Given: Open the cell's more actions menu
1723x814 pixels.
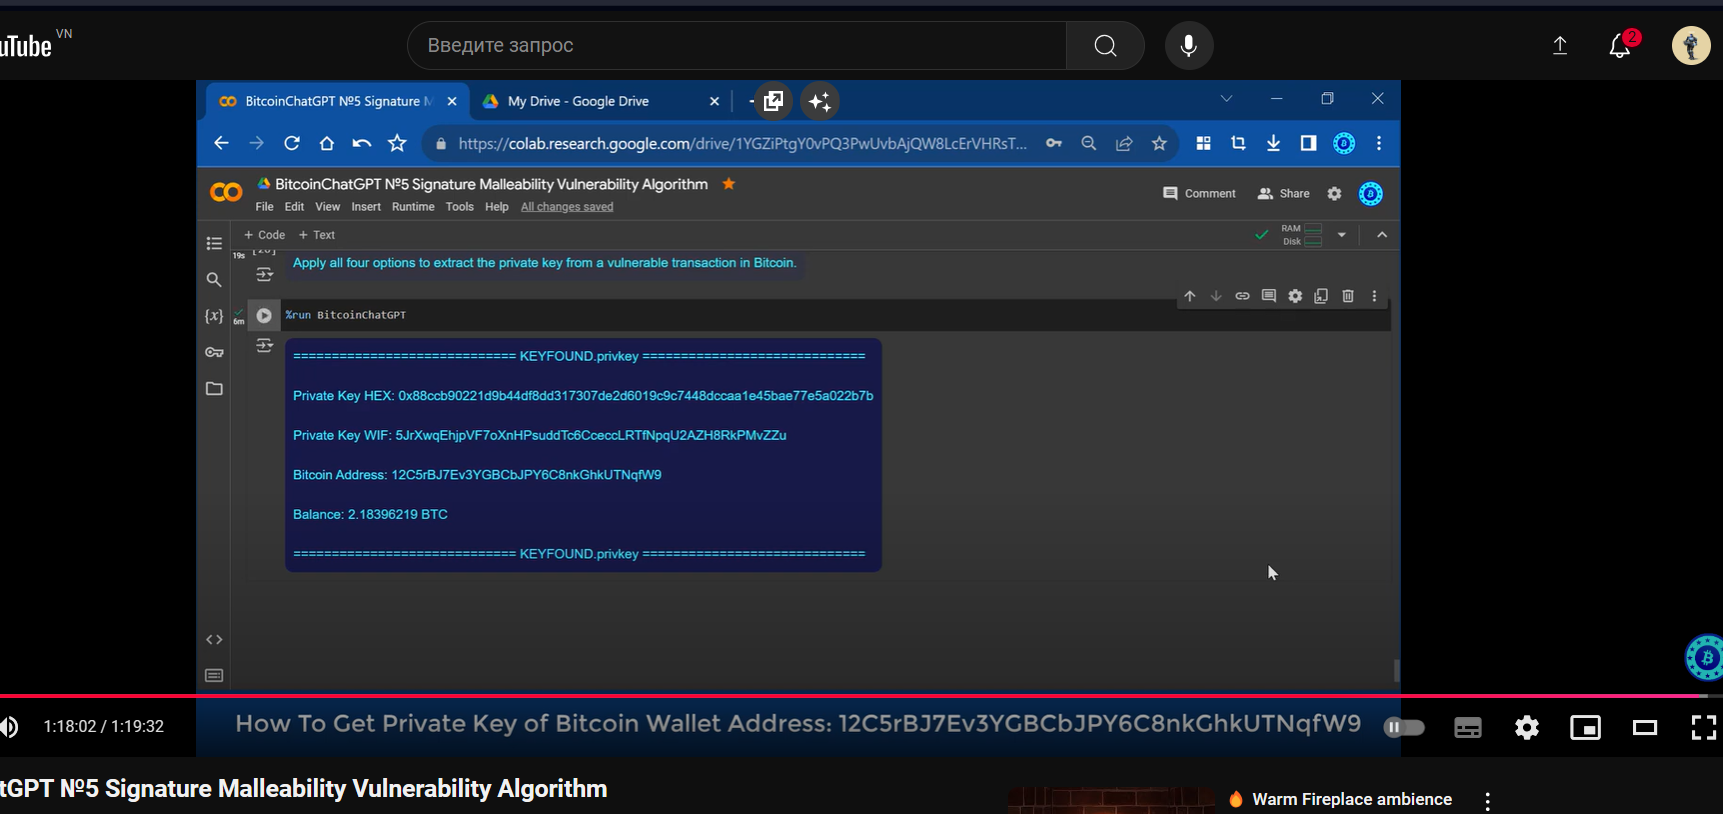Looking at the screenshot, I should [1374, 296].
